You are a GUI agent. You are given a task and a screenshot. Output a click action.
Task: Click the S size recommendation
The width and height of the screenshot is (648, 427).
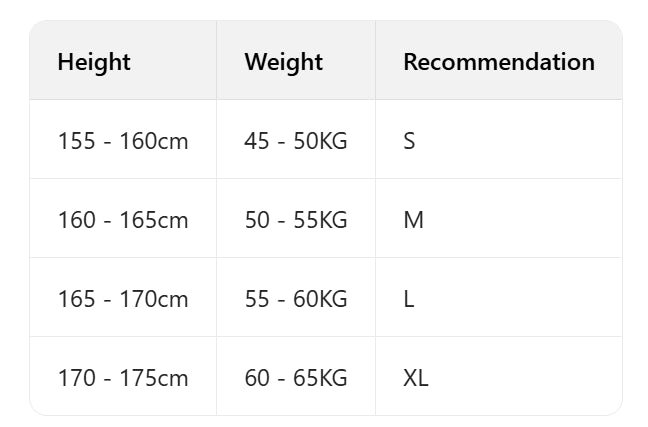(x=409, y=141)
